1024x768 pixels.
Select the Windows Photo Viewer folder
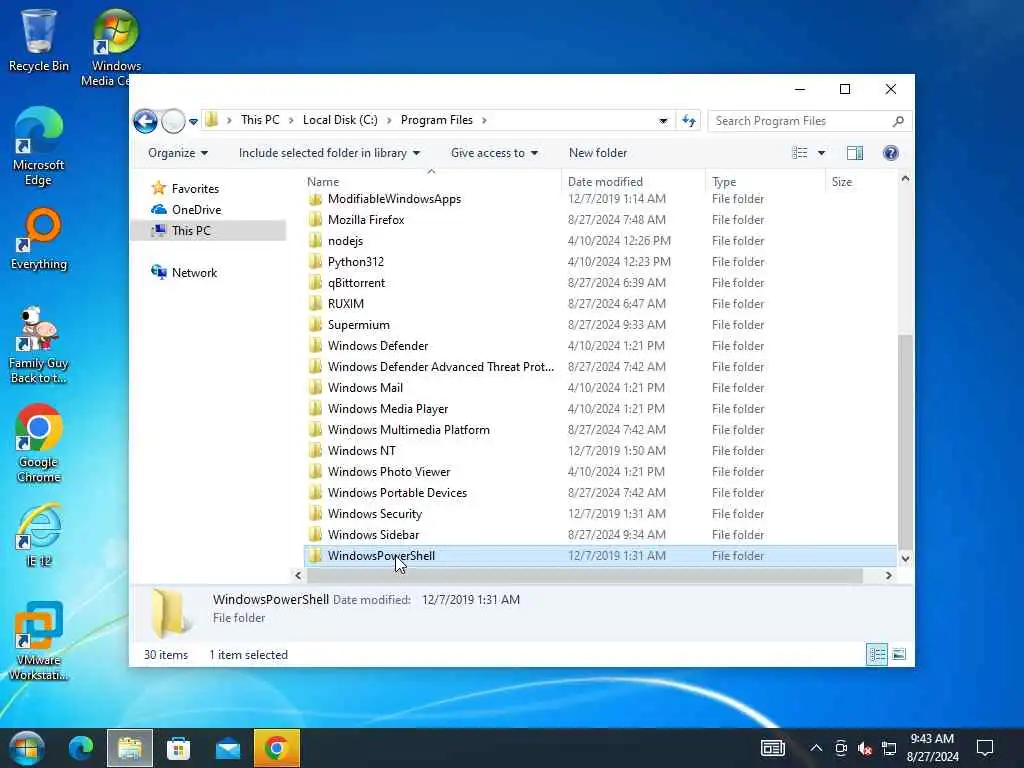coord(389,472)
